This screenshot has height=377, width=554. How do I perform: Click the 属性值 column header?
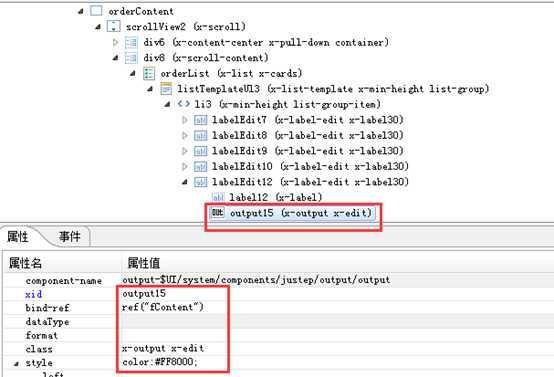(143, 263)
